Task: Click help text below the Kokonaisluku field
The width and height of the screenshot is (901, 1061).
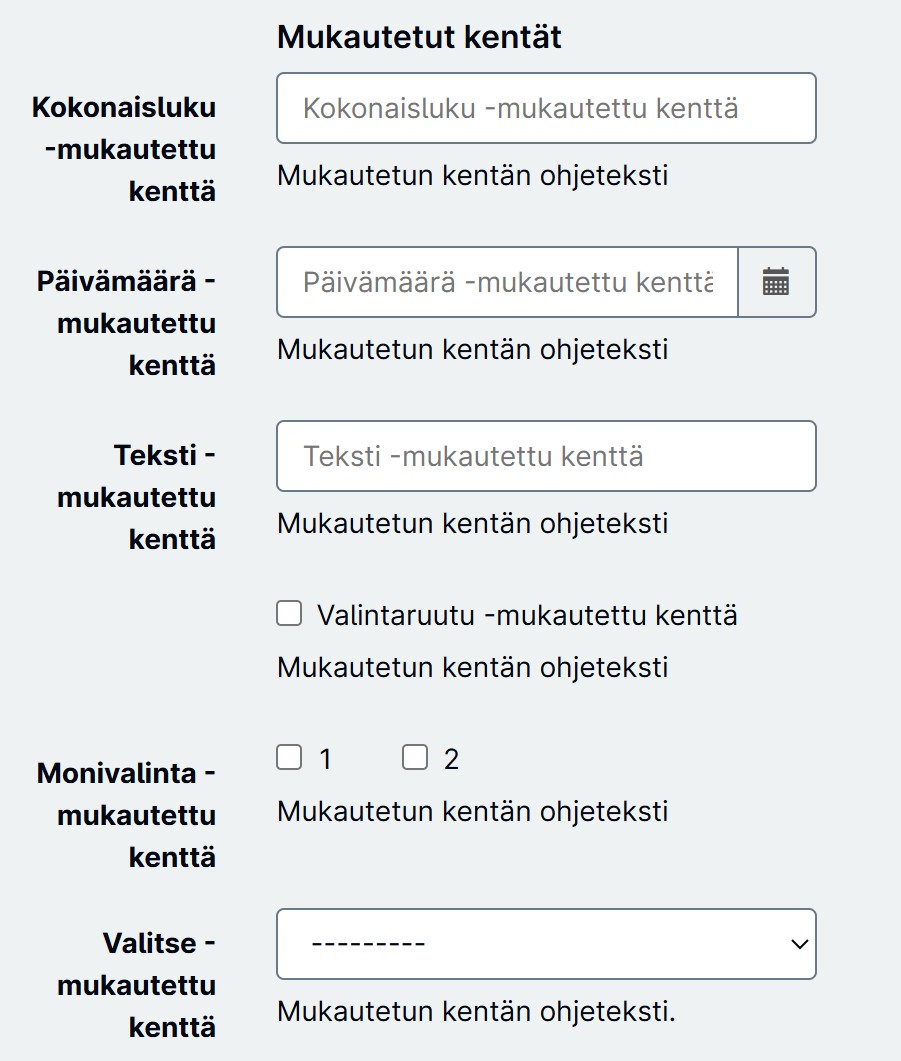Action: pos(473,176)
